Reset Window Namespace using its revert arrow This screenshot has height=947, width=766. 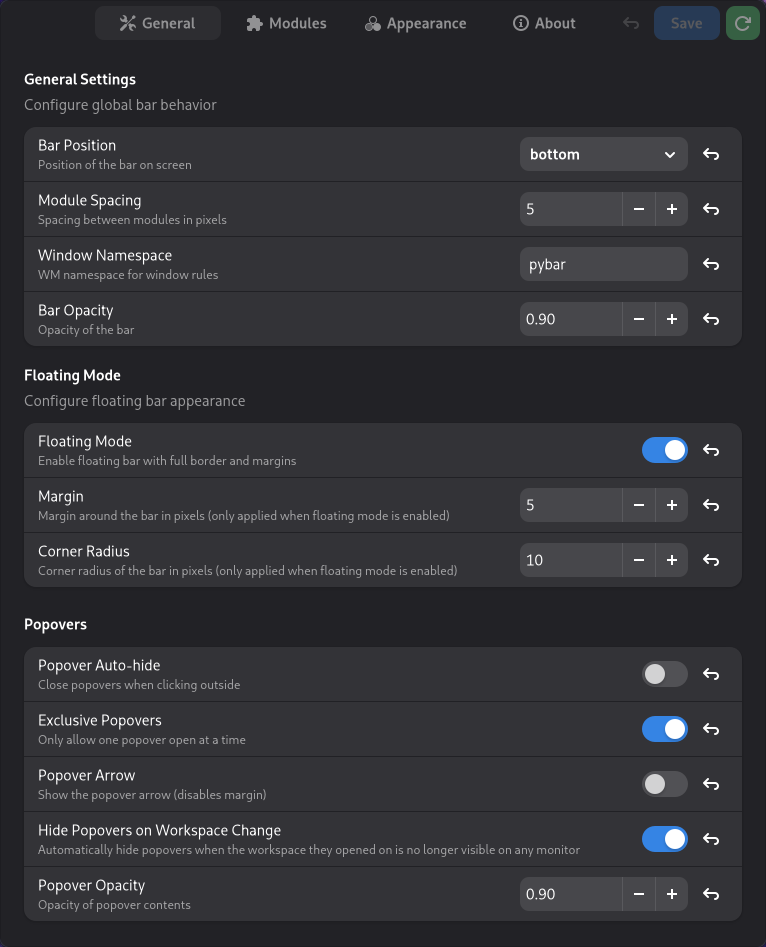(x=711, y=264)
